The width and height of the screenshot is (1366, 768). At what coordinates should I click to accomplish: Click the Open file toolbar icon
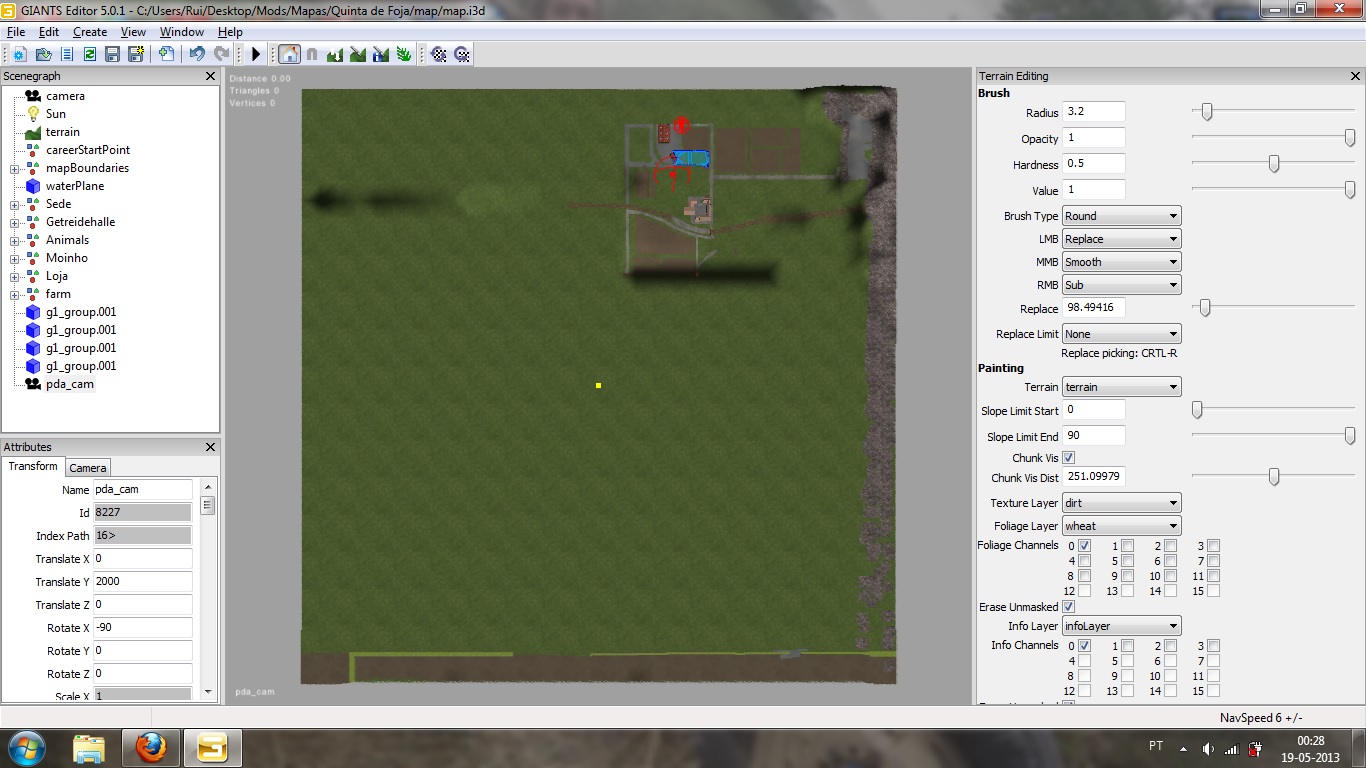click(43, 54)
